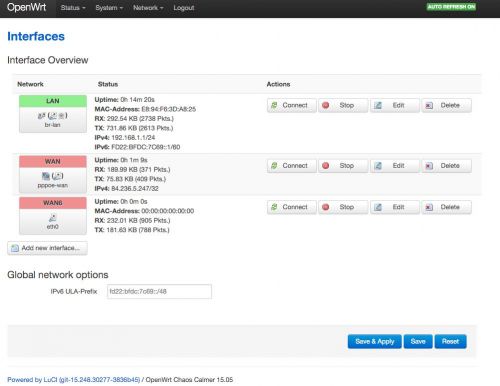Select the red WAN network label
500x386 pixels.
click(53, 162)
